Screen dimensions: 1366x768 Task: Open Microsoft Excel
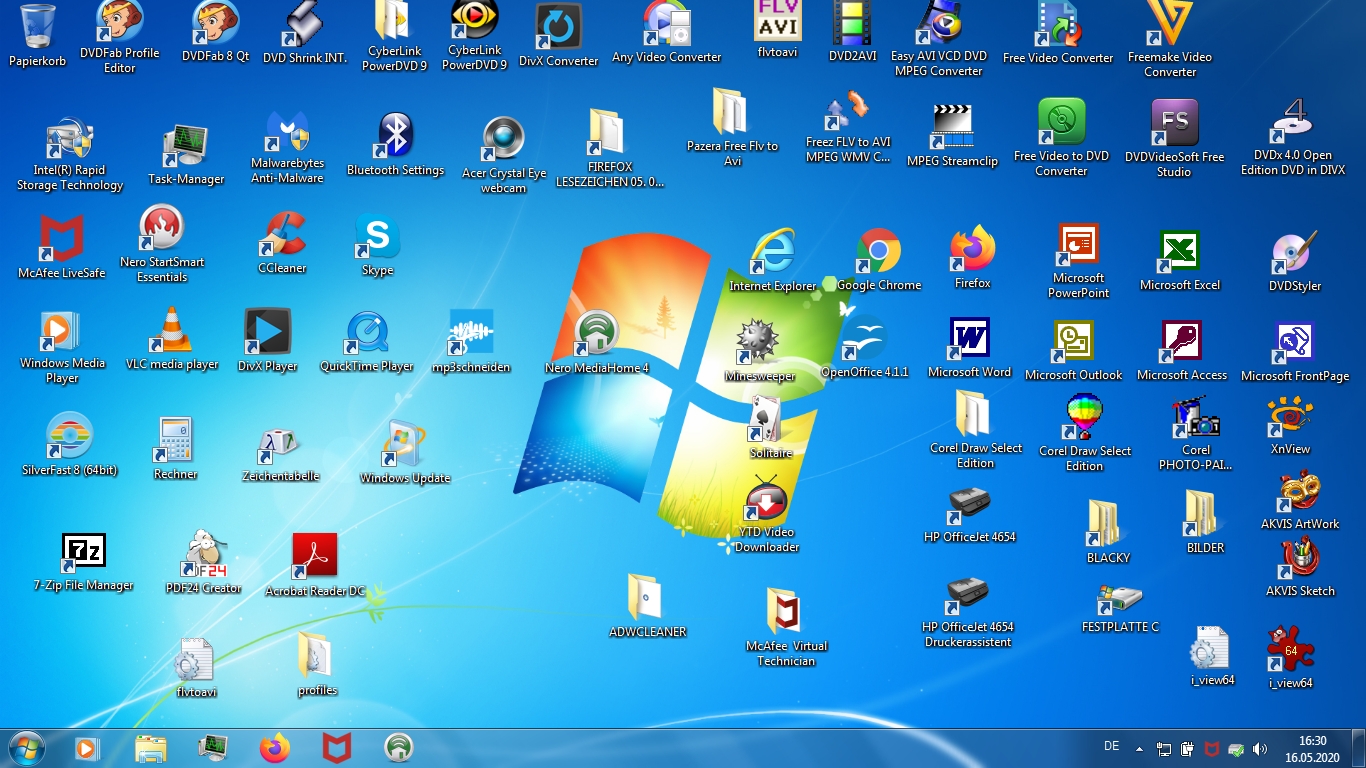click(x=1181, y=250)
